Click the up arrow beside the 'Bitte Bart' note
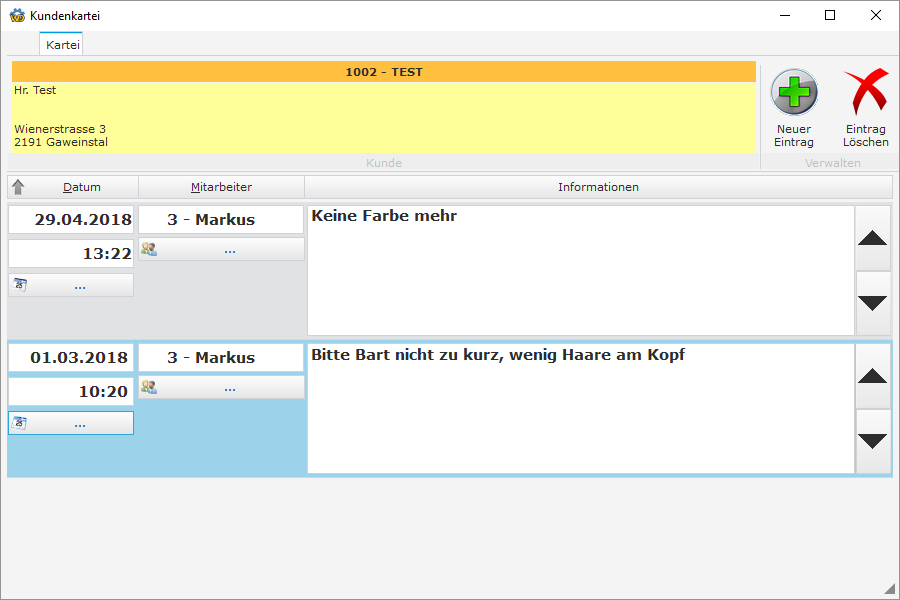900x600 pixels. pyautogui.click(x=872, y=377)
